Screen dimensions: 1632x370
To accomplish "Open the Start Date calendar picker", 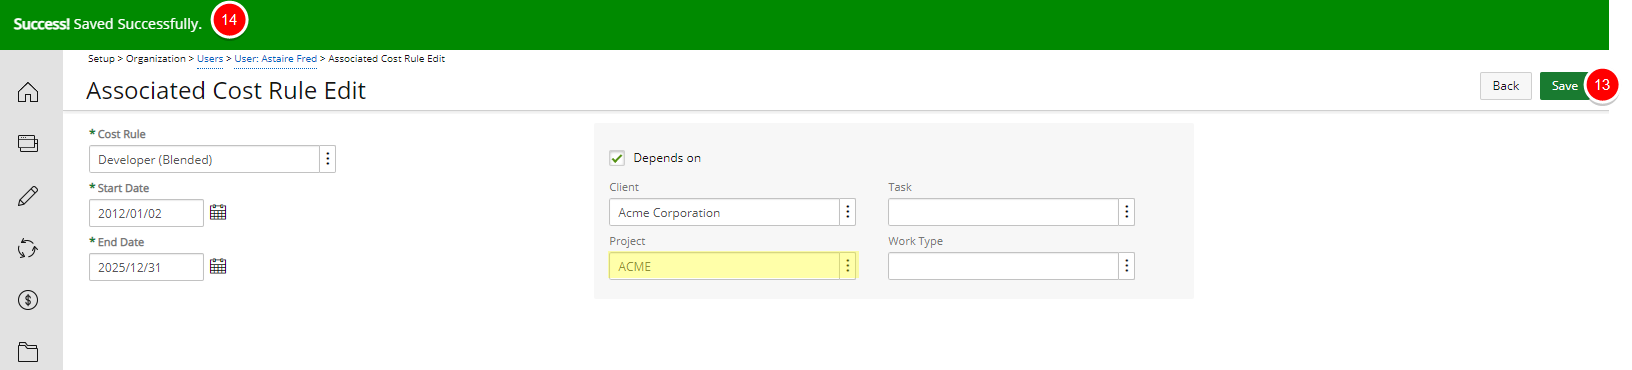I will (x=218, y=213).
